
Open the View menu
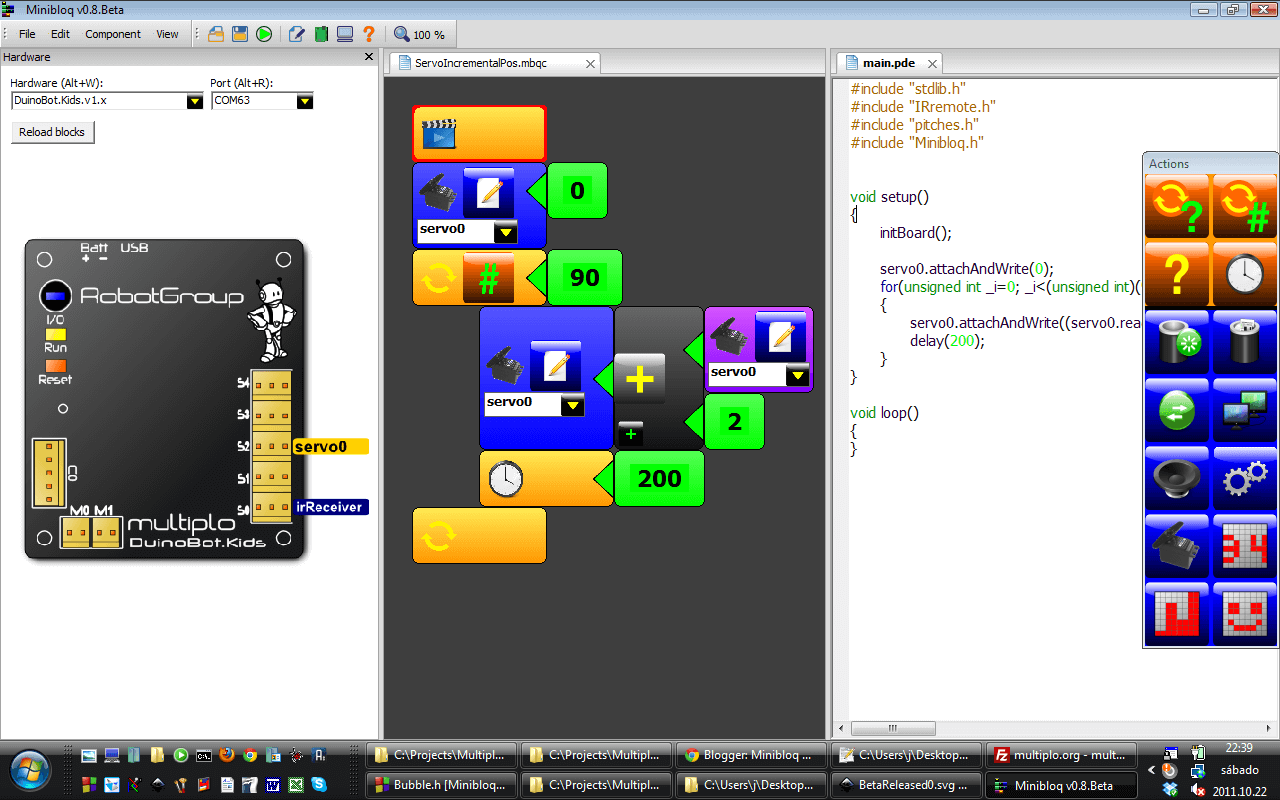pyautogui.click(x=167, y=34)
